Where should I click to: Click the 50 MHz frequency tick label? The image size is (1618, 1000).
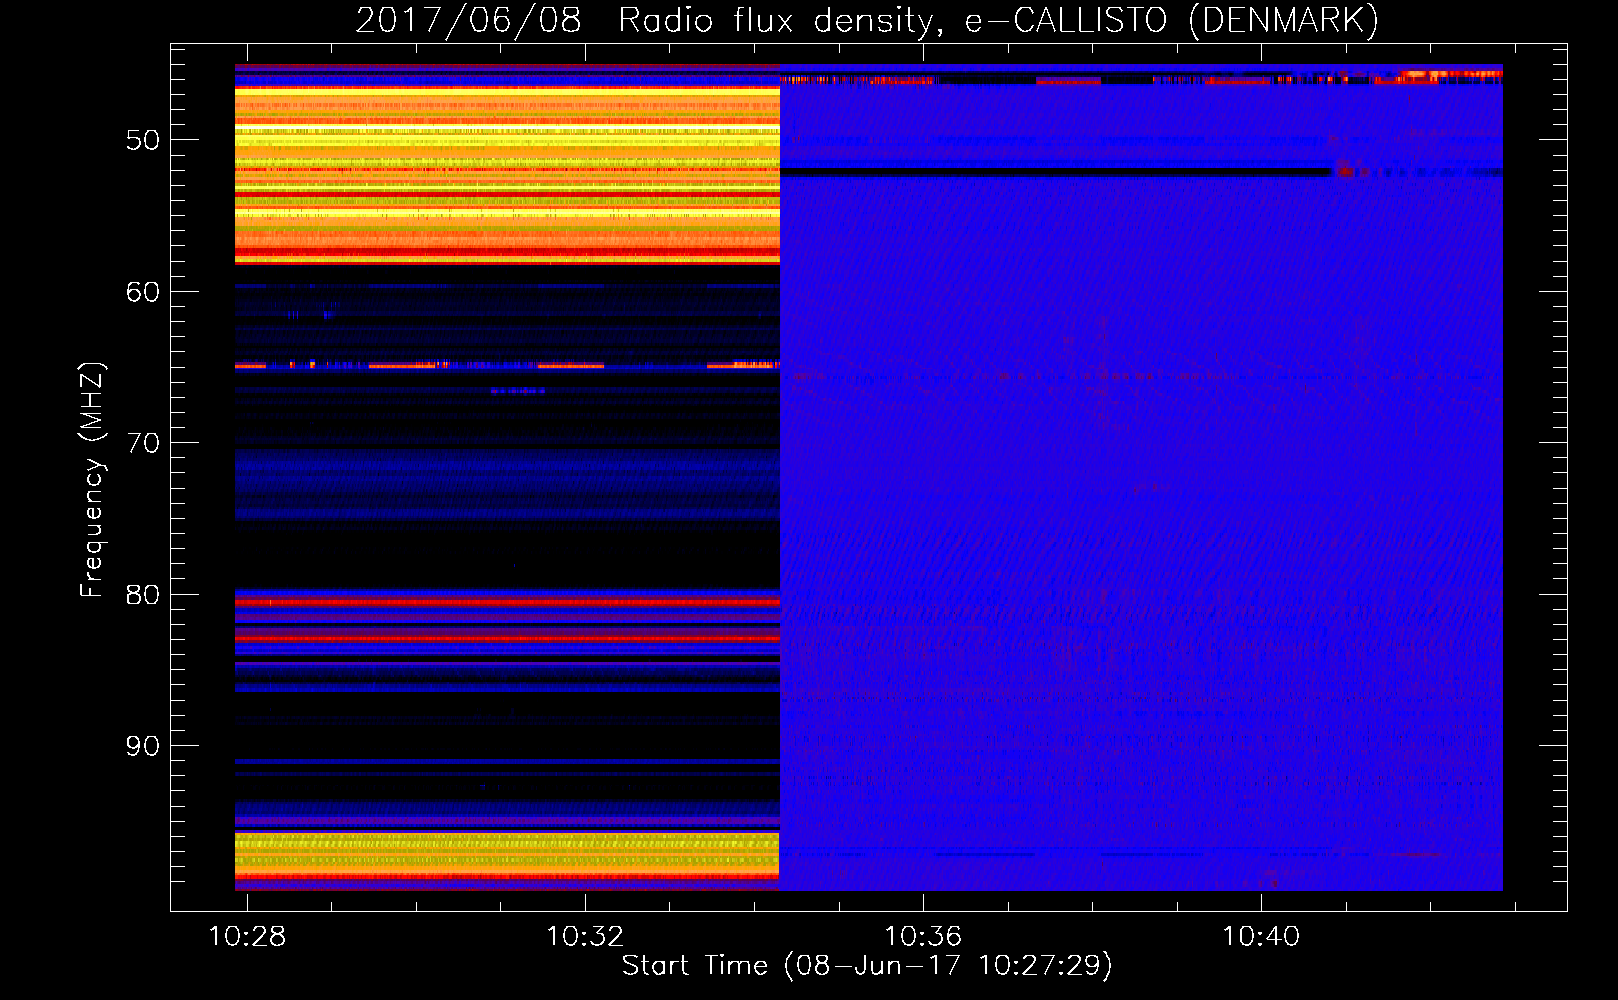coord(143,140)
